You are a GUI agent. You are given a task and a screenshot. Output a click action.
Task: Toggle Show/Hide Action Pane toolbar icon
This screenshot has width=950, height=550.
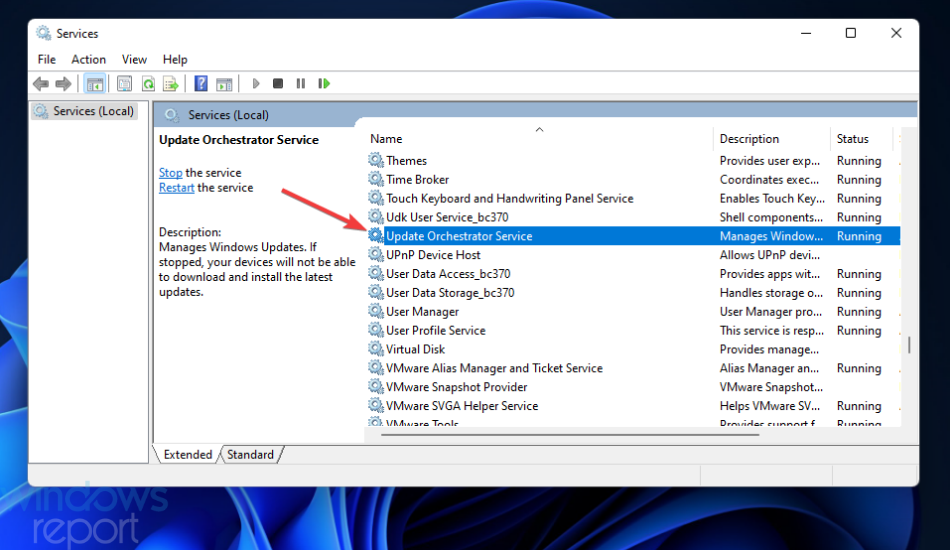[224, 84]
